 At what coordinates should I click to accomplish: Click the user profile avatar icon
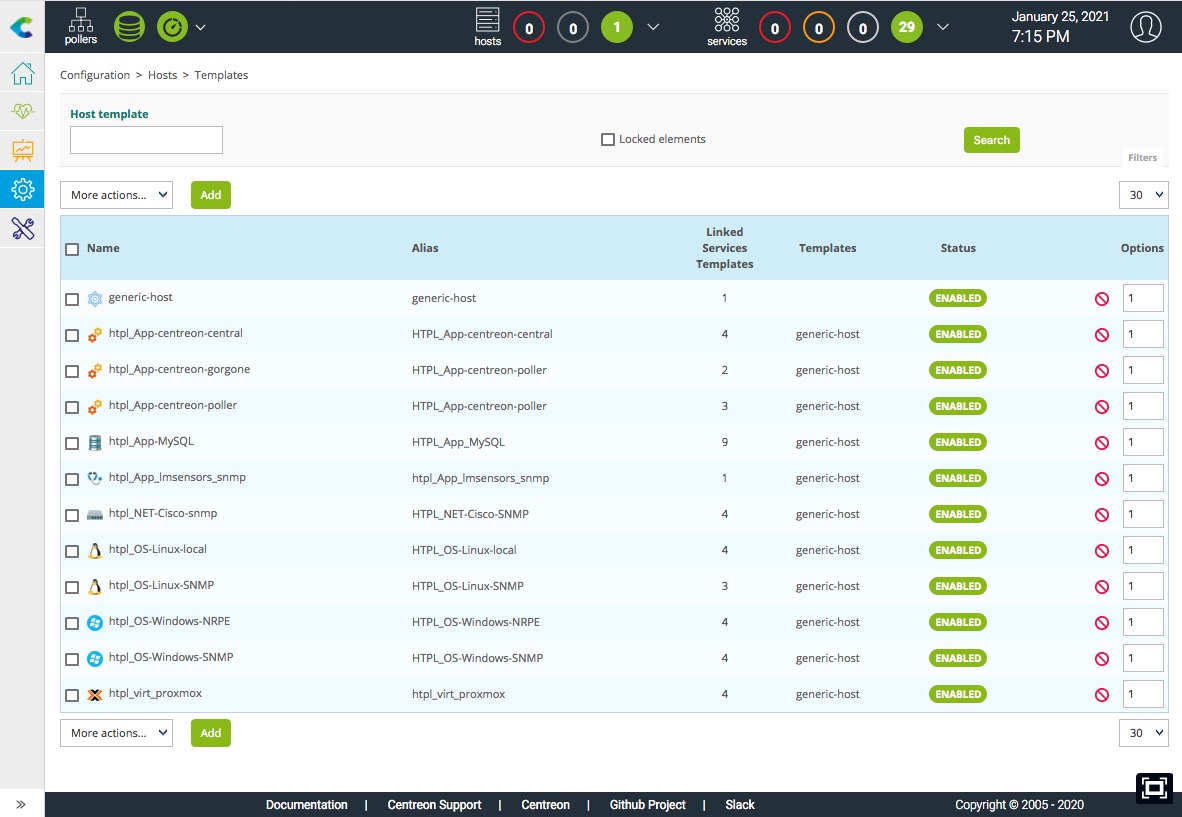click(x=1146, y=27)
